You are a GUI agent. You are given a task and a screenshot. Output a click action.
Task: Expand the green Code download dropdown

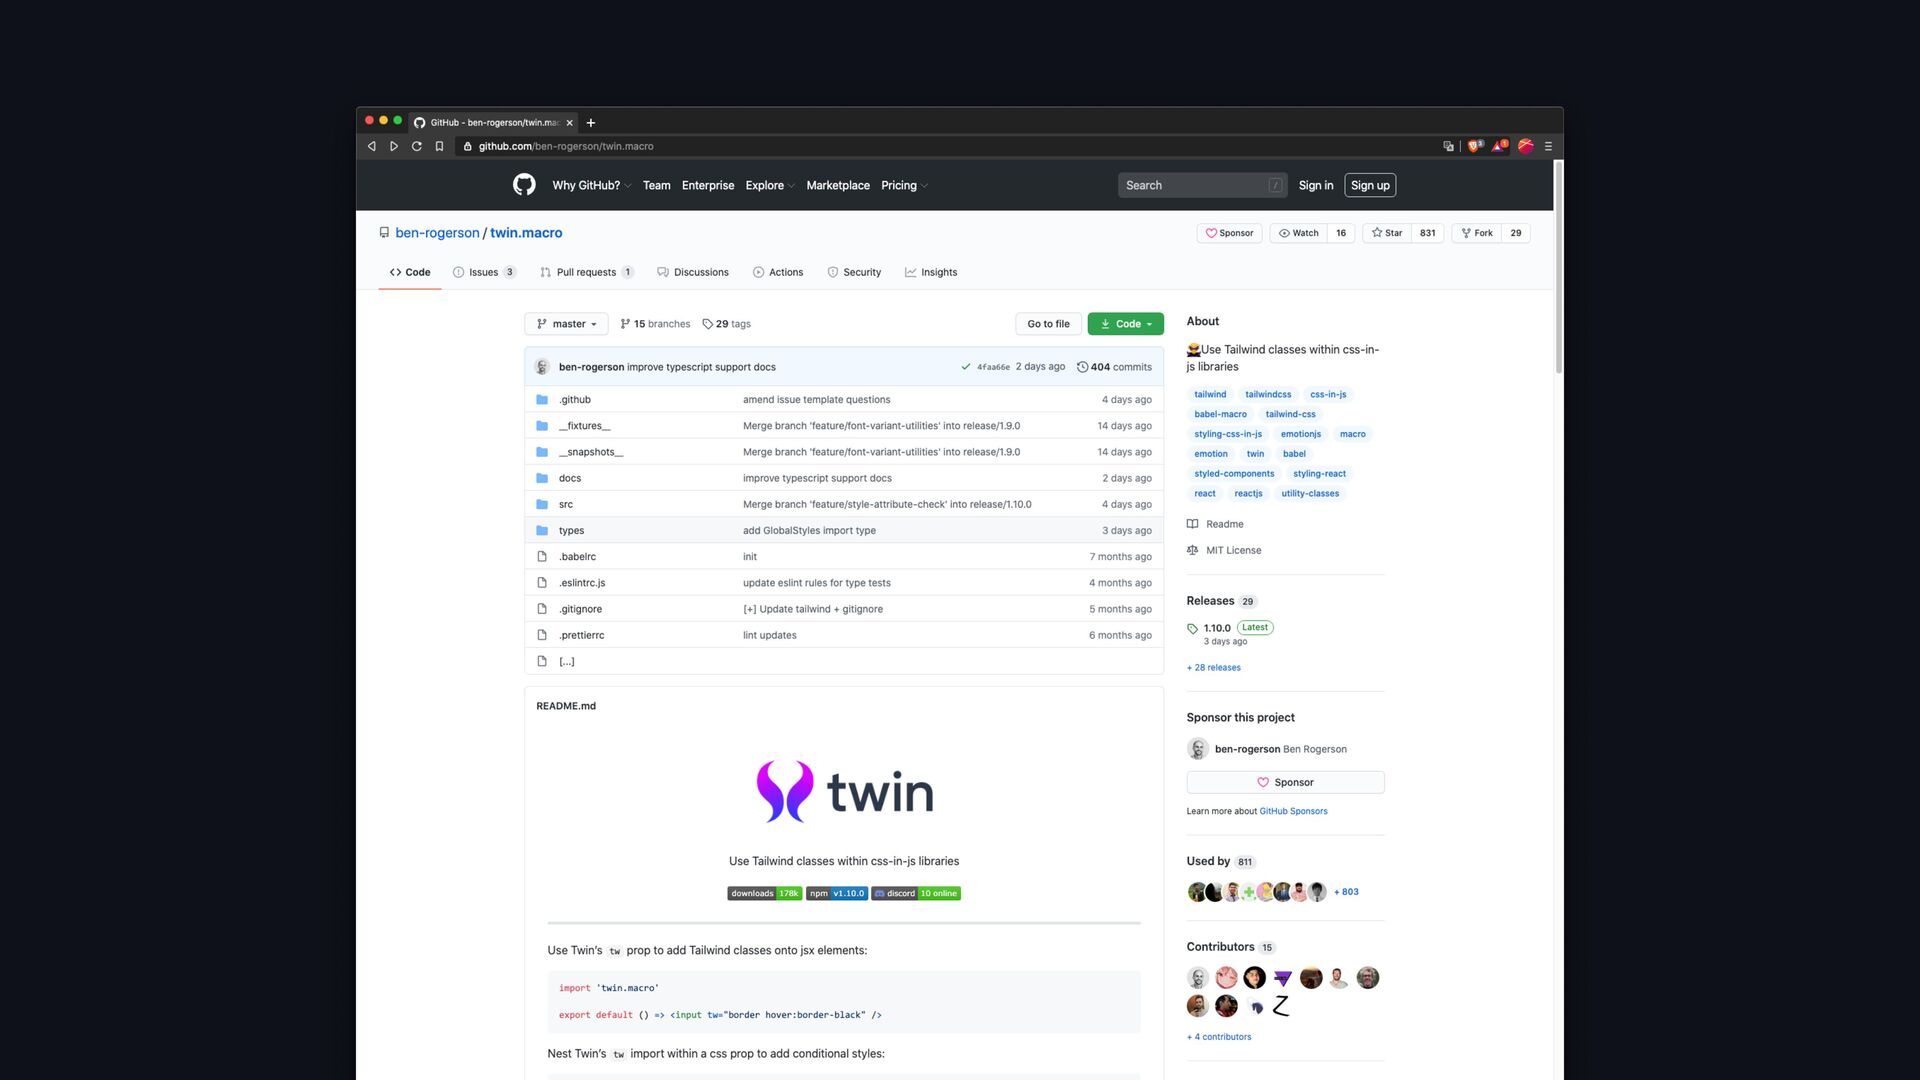1125,324
